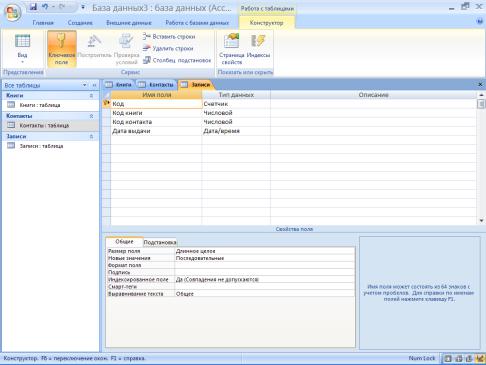Switch to the Контакты document tab
Viewport: 486px width, 365px height.
pyautogui.click(x=157, y=85)
